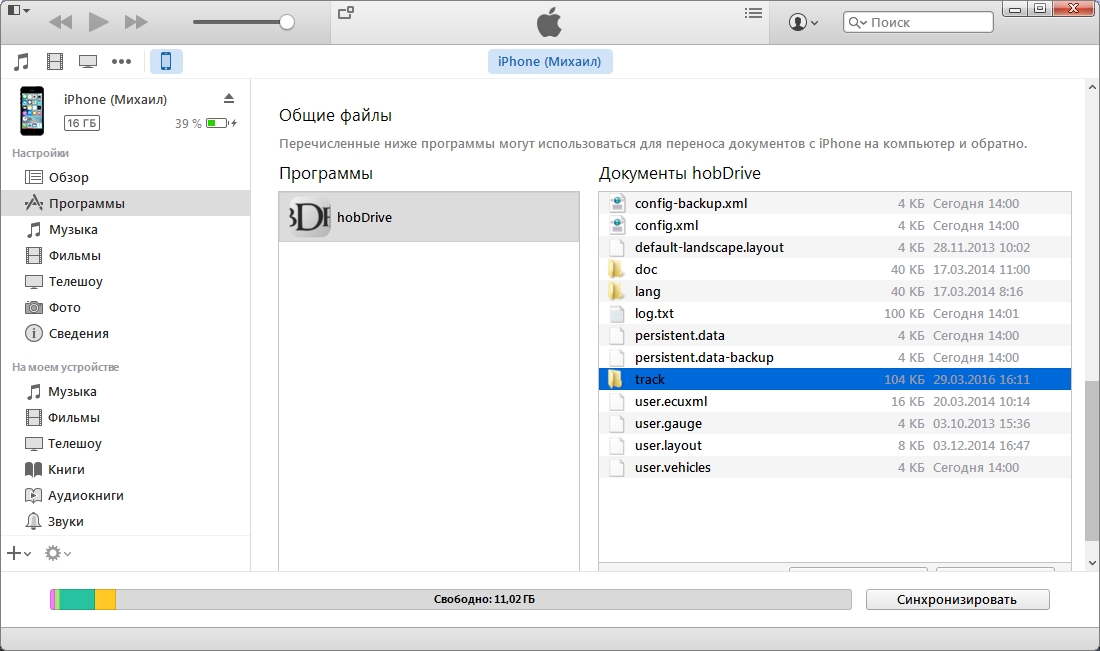The height and width of the screenshot is (651, 1100).
Task: Click the iPhone (Михаил) tab
Action: pyautogui.click(x=549, y=62)
